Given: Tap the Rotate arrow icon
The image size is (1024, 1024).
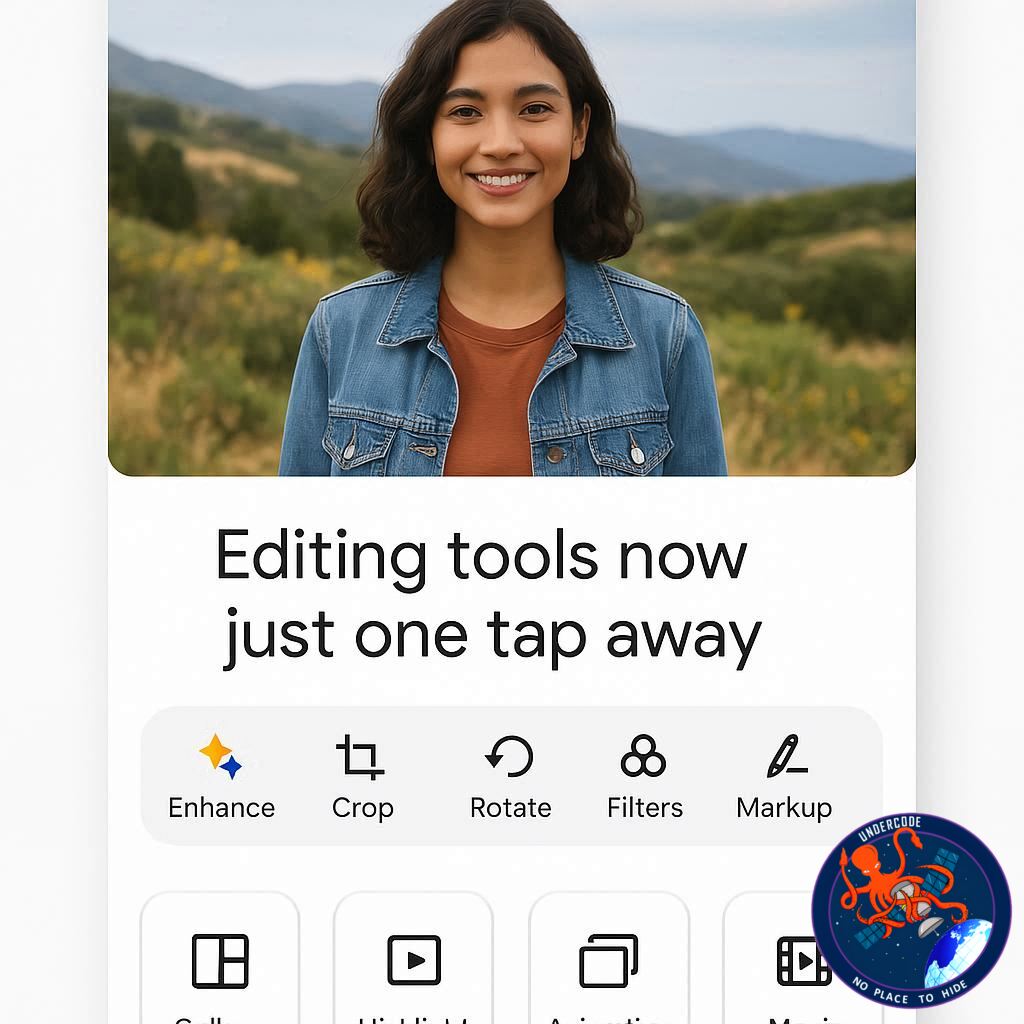Looking at the screenshot, I should [x=509, y=756].
